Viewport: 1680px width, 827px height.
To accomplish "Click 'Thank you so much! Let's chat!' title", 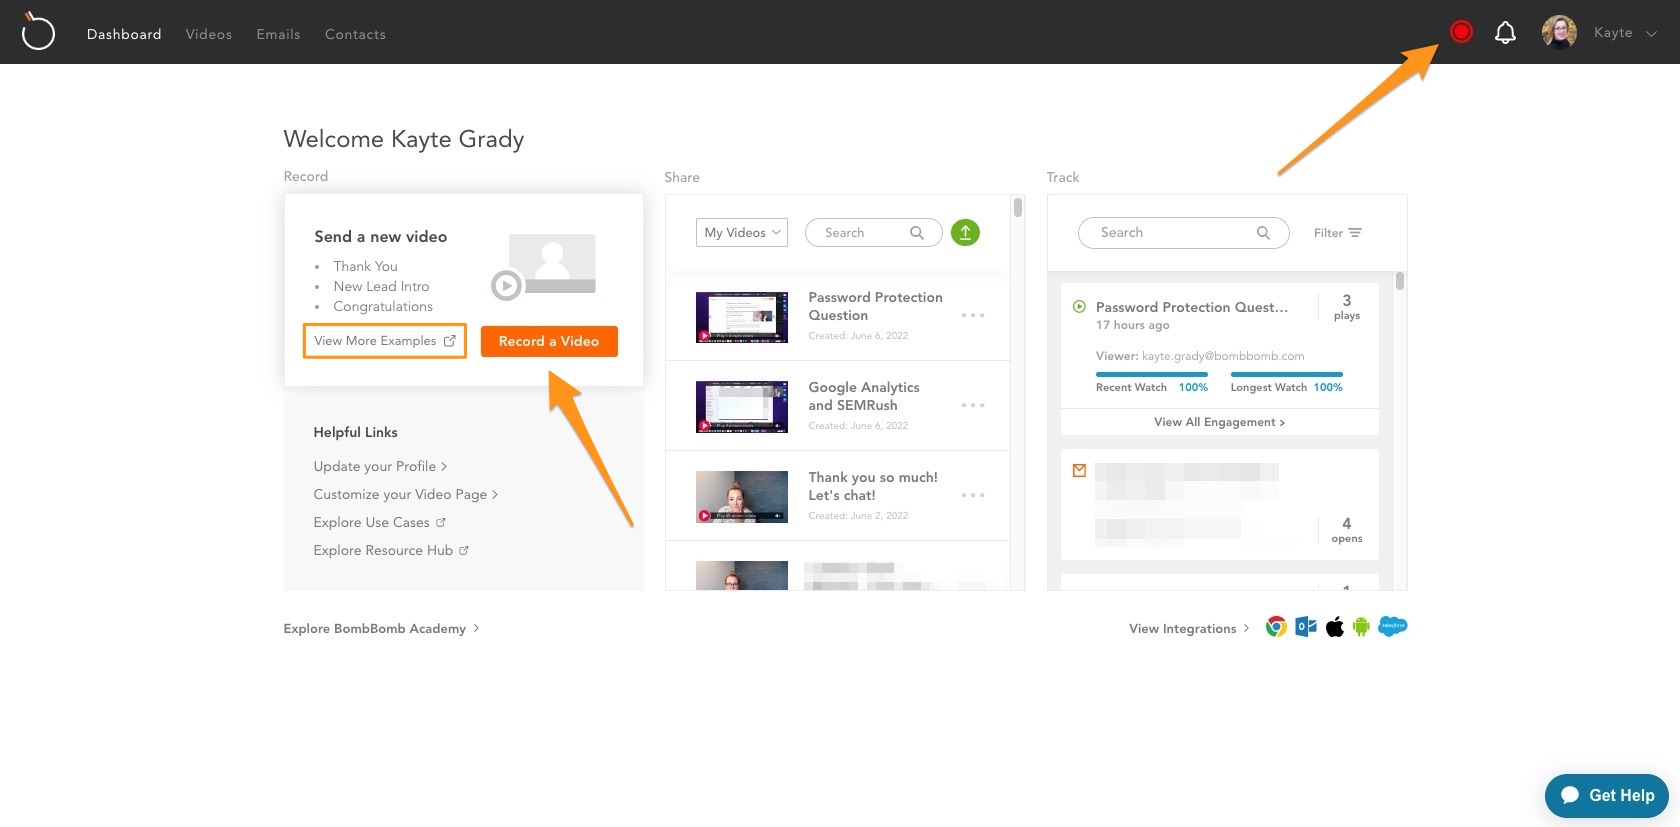I will pyautogui.click(x=873, y=486).
